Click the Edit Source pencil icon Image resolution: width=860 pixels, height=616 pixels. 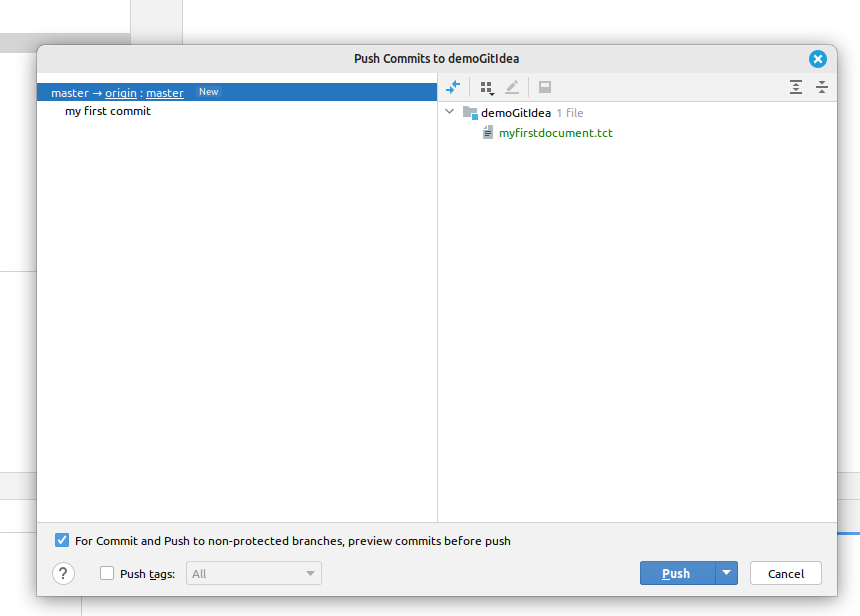(x=512, y=87)
